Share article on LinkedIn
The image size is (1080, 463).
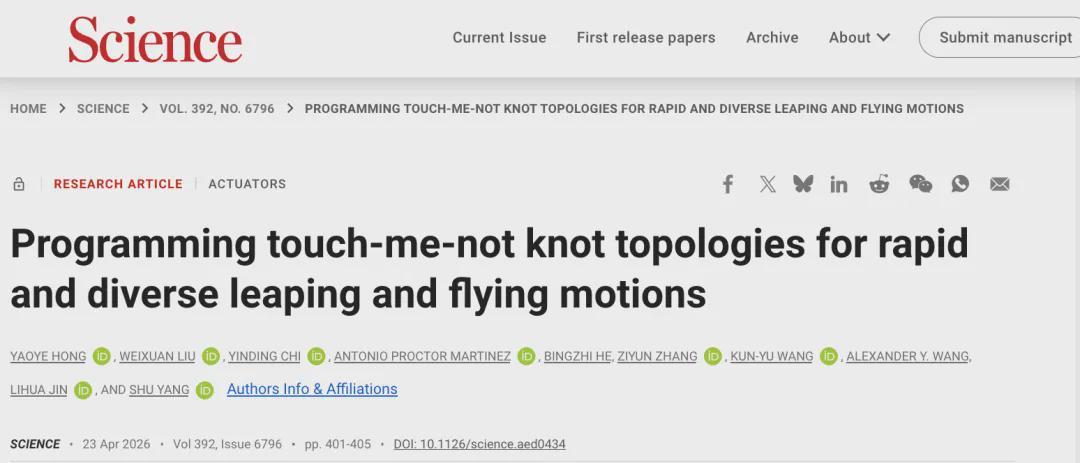pos(838,184)
